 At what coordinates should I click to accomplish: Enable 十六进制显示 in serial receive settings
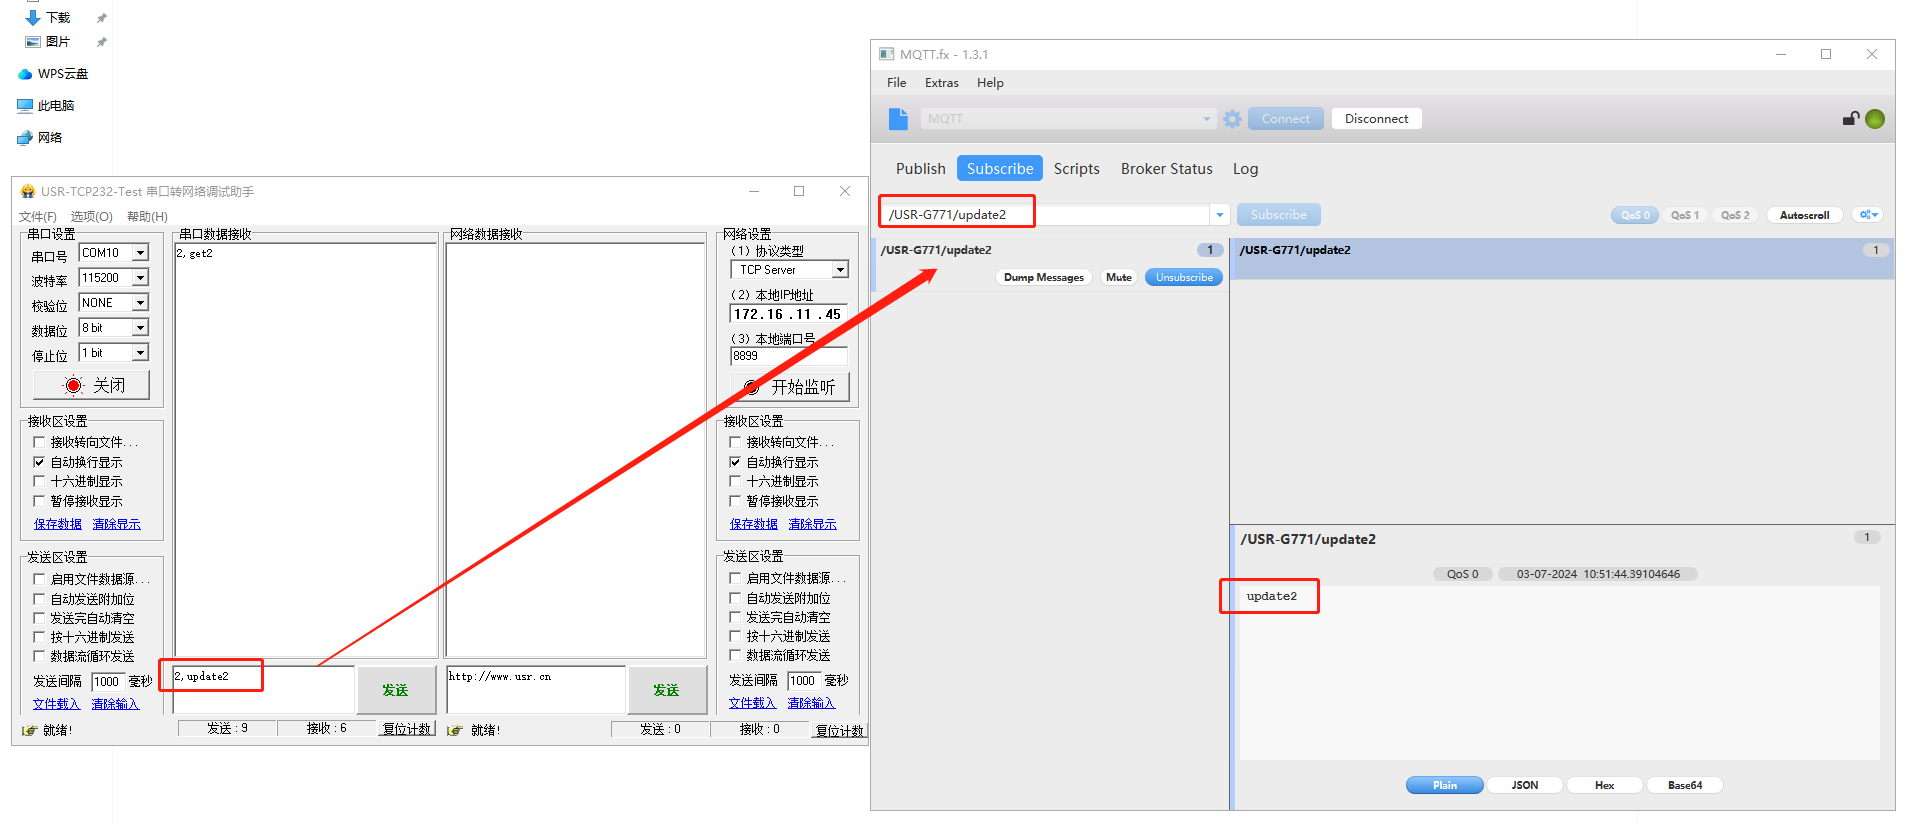click(39, 482)
